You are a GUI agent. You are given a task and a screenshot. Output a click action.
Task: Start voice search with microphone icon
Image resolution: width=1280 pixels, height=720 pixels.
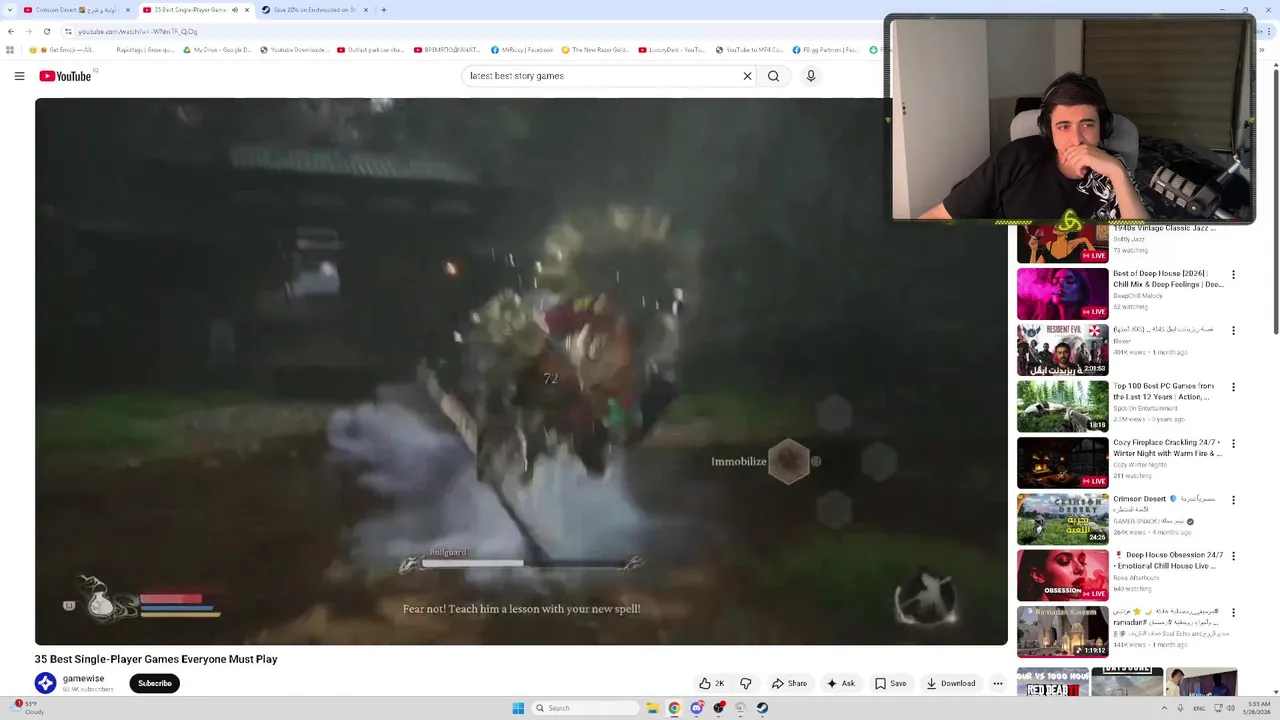click(811, 76)
